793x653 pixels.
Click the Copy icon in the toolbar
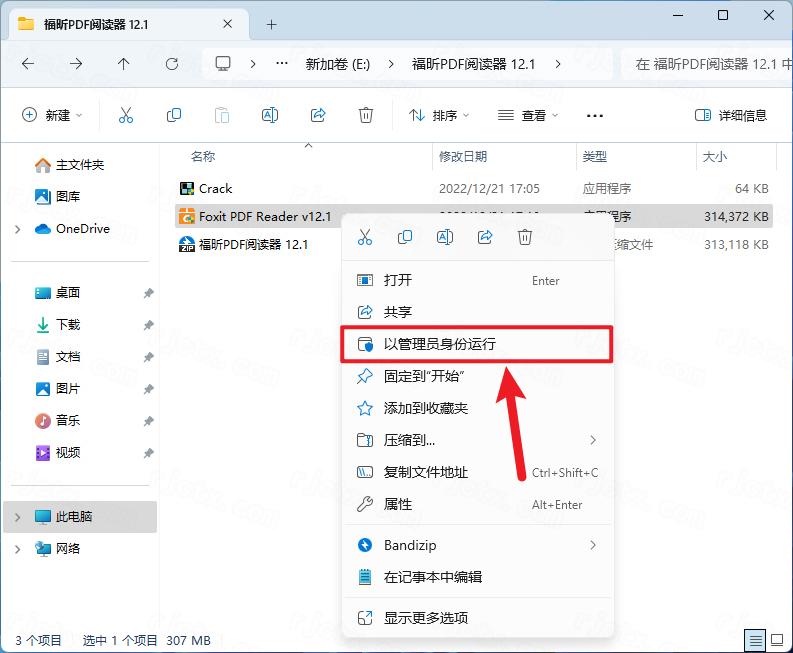(x=173, y=115)
